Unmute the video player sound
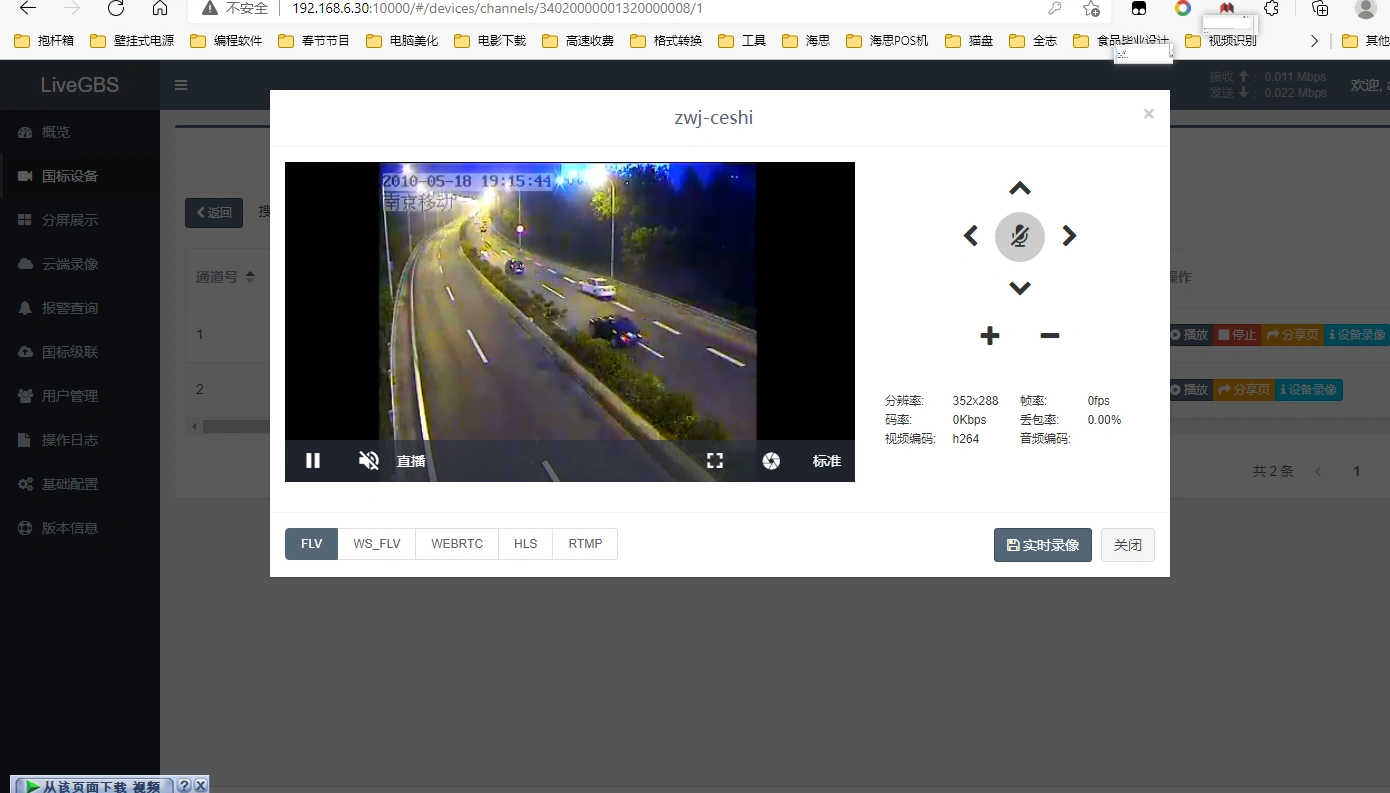The image size is (1390, 793). coord(369,461)
